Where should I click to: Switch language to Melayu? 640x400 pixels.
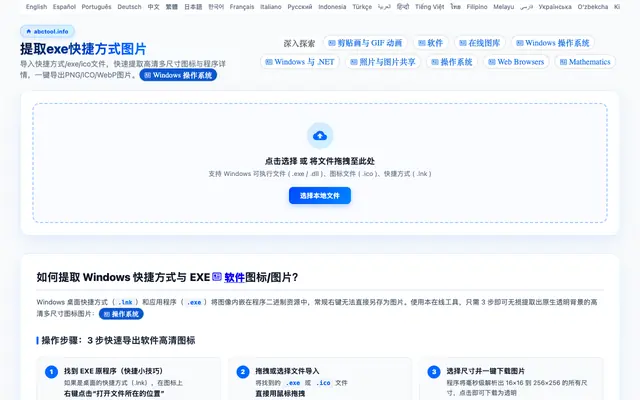pyautogui.click(x=503, y=7)
